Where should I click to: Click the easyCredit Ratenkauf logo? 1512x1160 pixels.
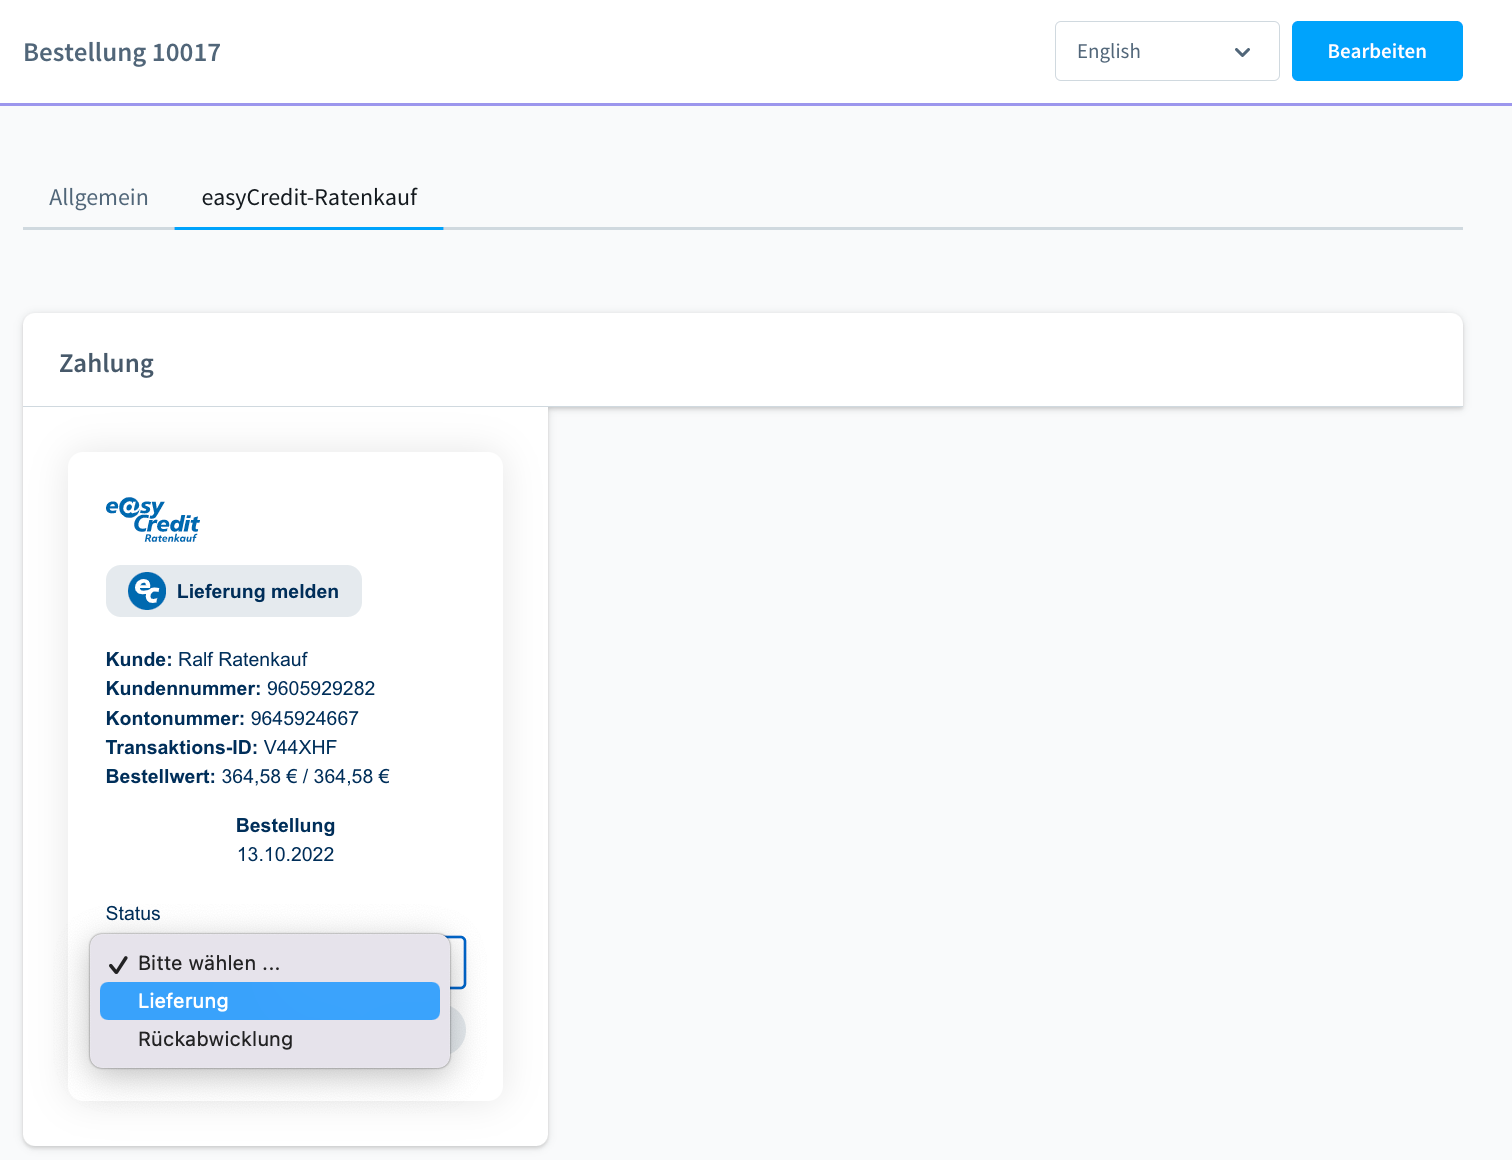pyautogui.click(x=152, y=520)
